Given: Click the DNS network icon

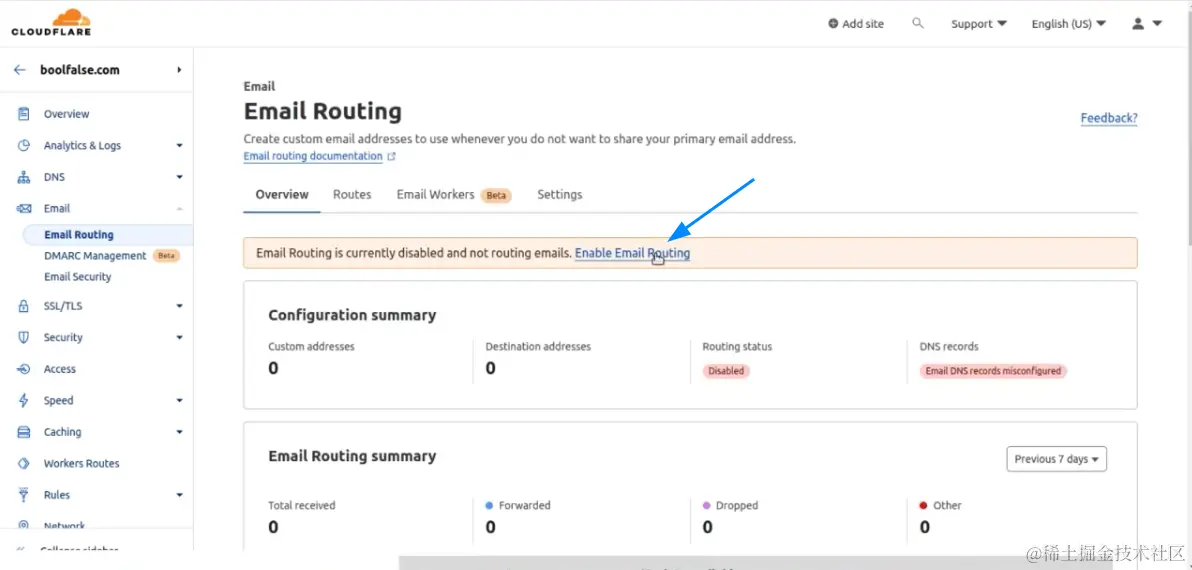Looking at the screenshot, I should tap(24, 177).
